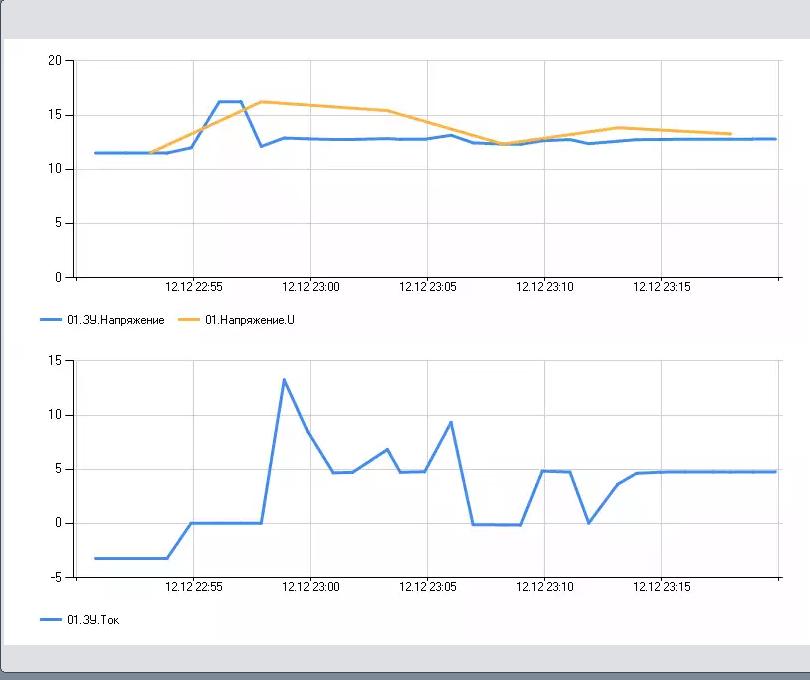Viewport: 810px width, 680px height.
Task: Click the 20 label on voltage Y-axis
Action: [x=55, y=61]
